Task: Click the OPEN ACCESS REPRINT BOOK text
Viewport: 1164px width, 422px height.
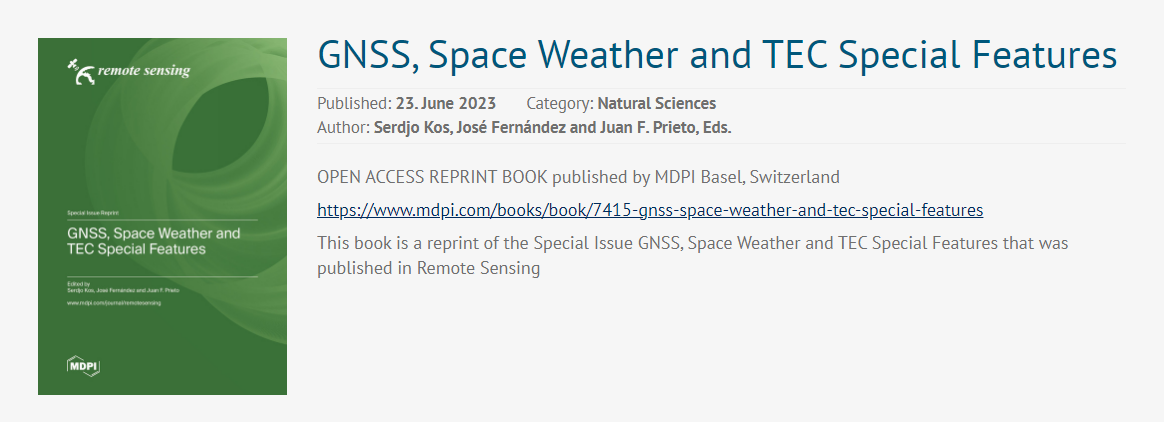Action: pos(432,177)
